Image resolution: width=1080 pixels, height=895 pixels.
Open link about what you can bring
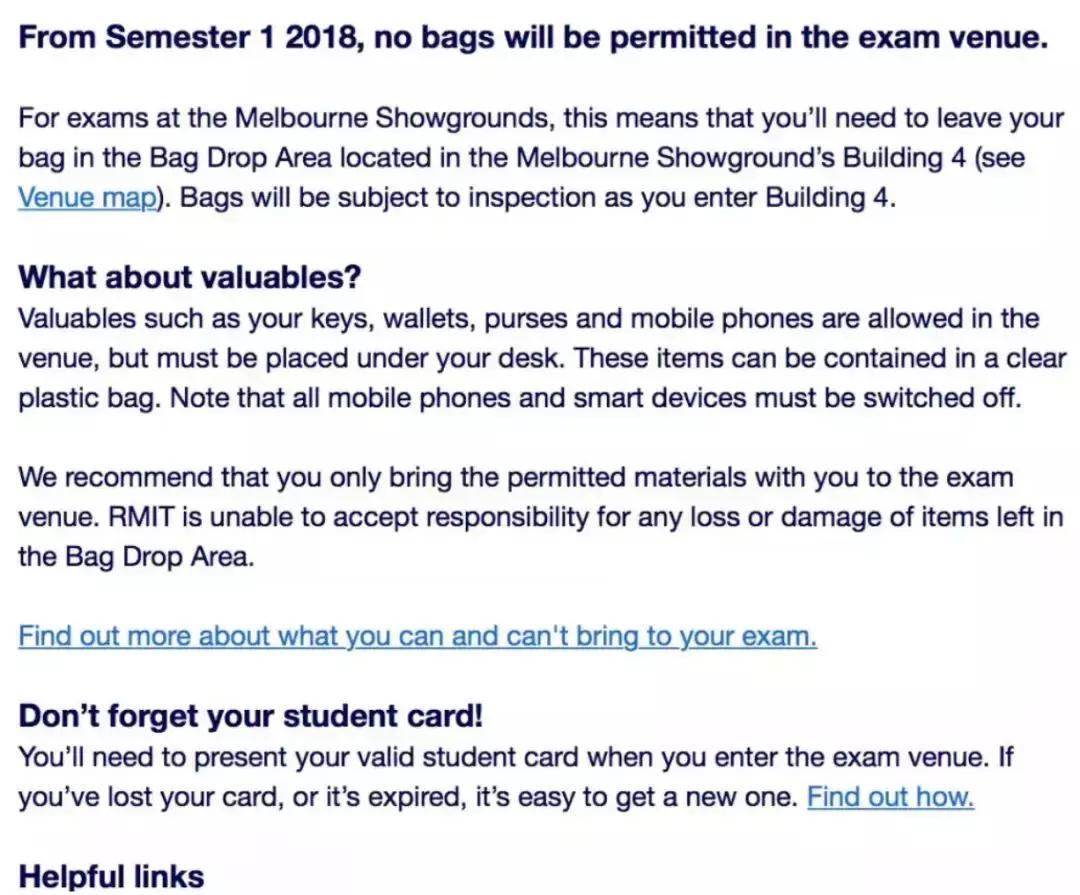click(x=417, y=636)
